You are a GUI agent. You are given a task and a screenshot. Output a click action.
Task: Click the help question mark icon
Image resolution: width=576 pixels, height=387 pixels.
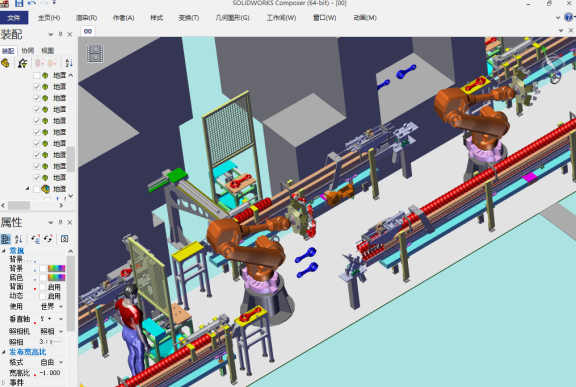coord(569,17)
